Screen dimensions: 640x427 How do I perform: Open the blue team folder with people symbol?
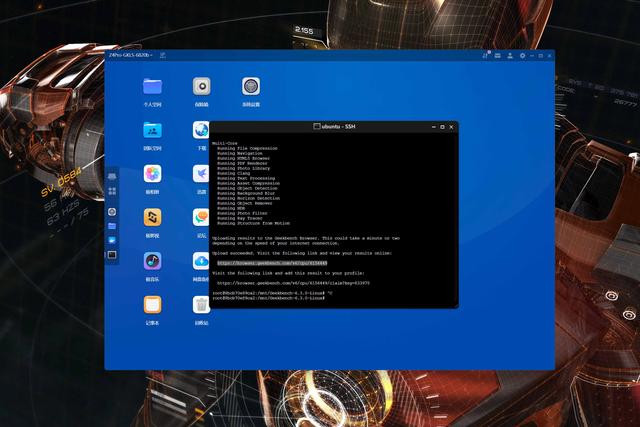153,130
